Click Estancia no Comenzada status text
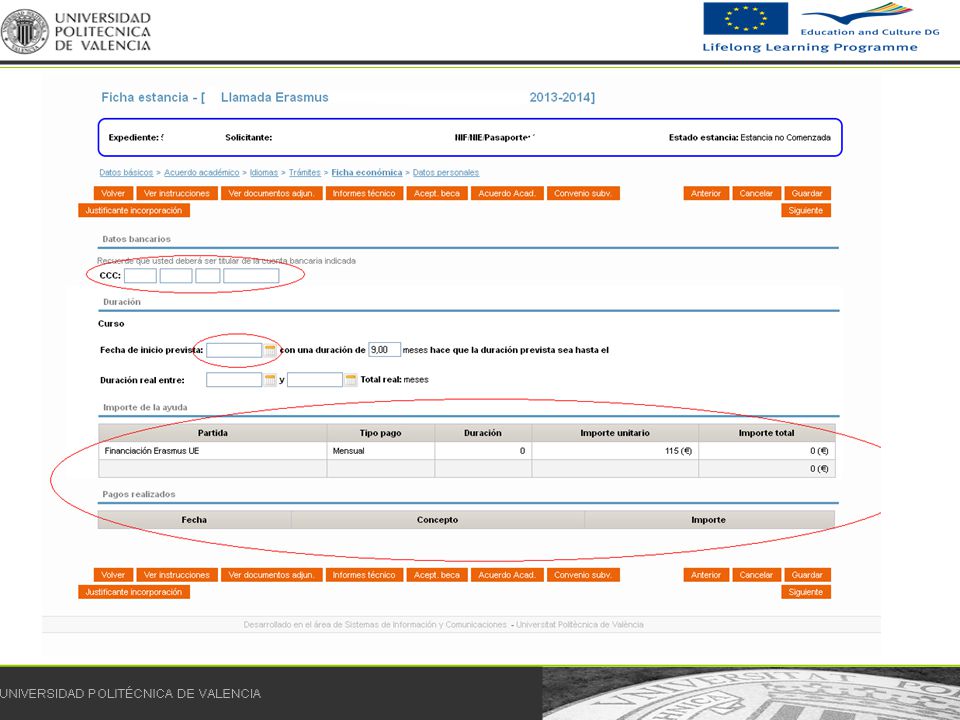The image size is (960, 720). (786, 138)
